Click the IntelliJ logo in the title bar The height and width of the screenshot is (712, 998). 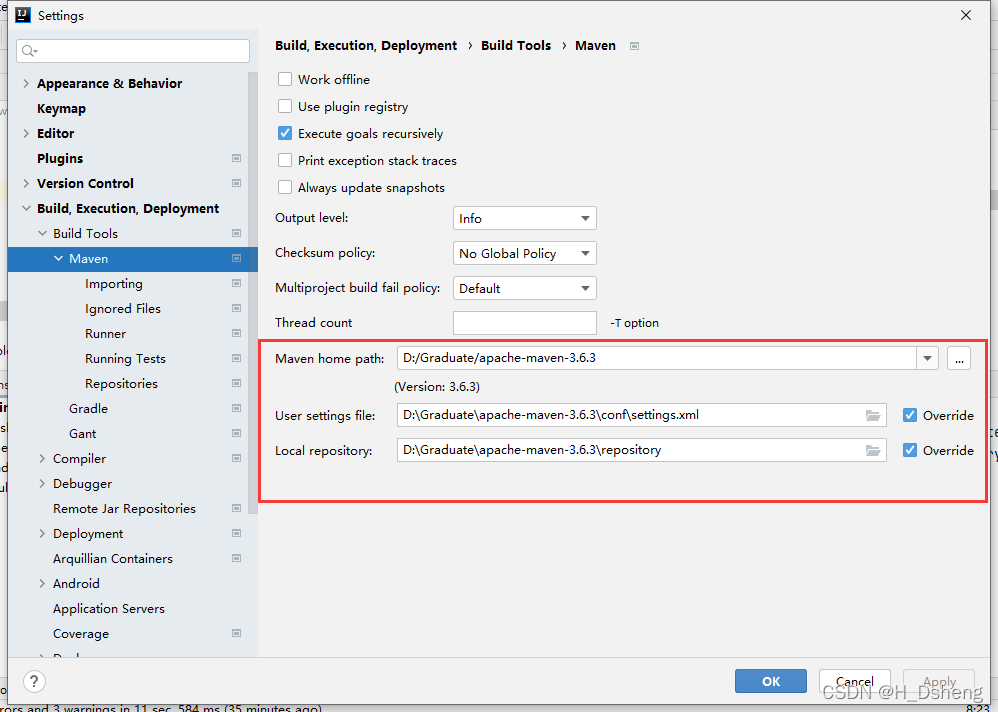[23, 15]
